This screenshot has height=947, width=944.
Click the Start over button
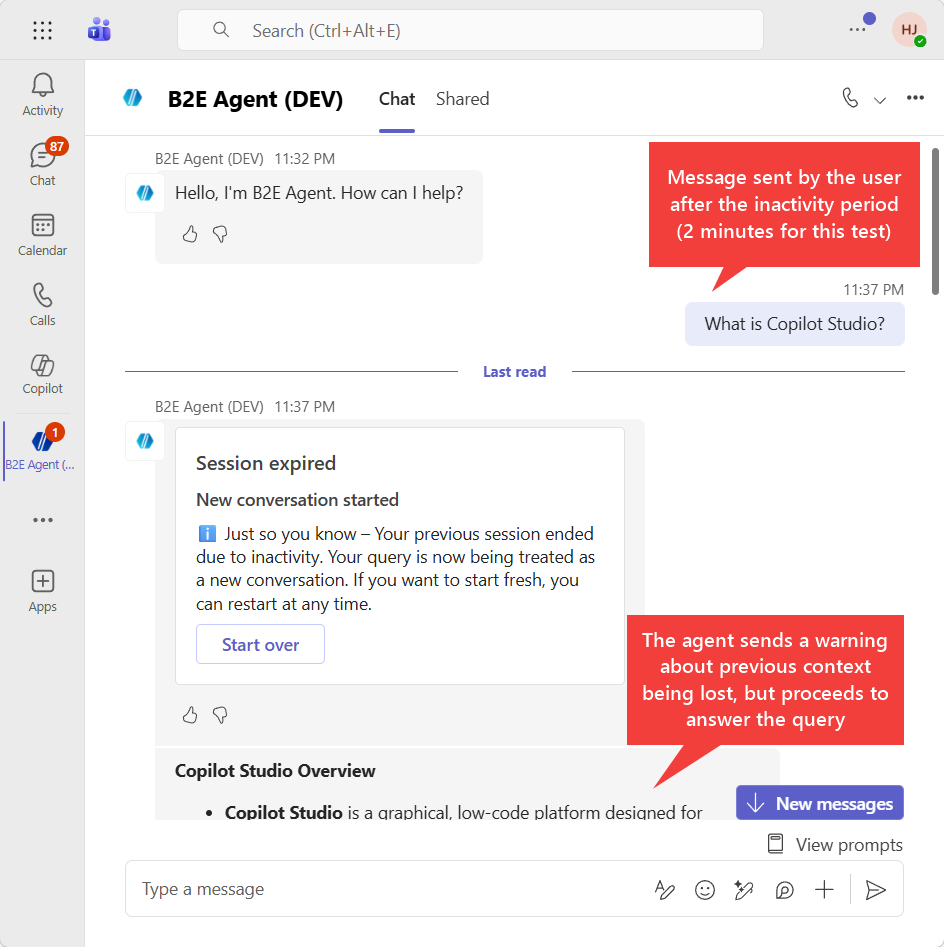click(260, 645)
